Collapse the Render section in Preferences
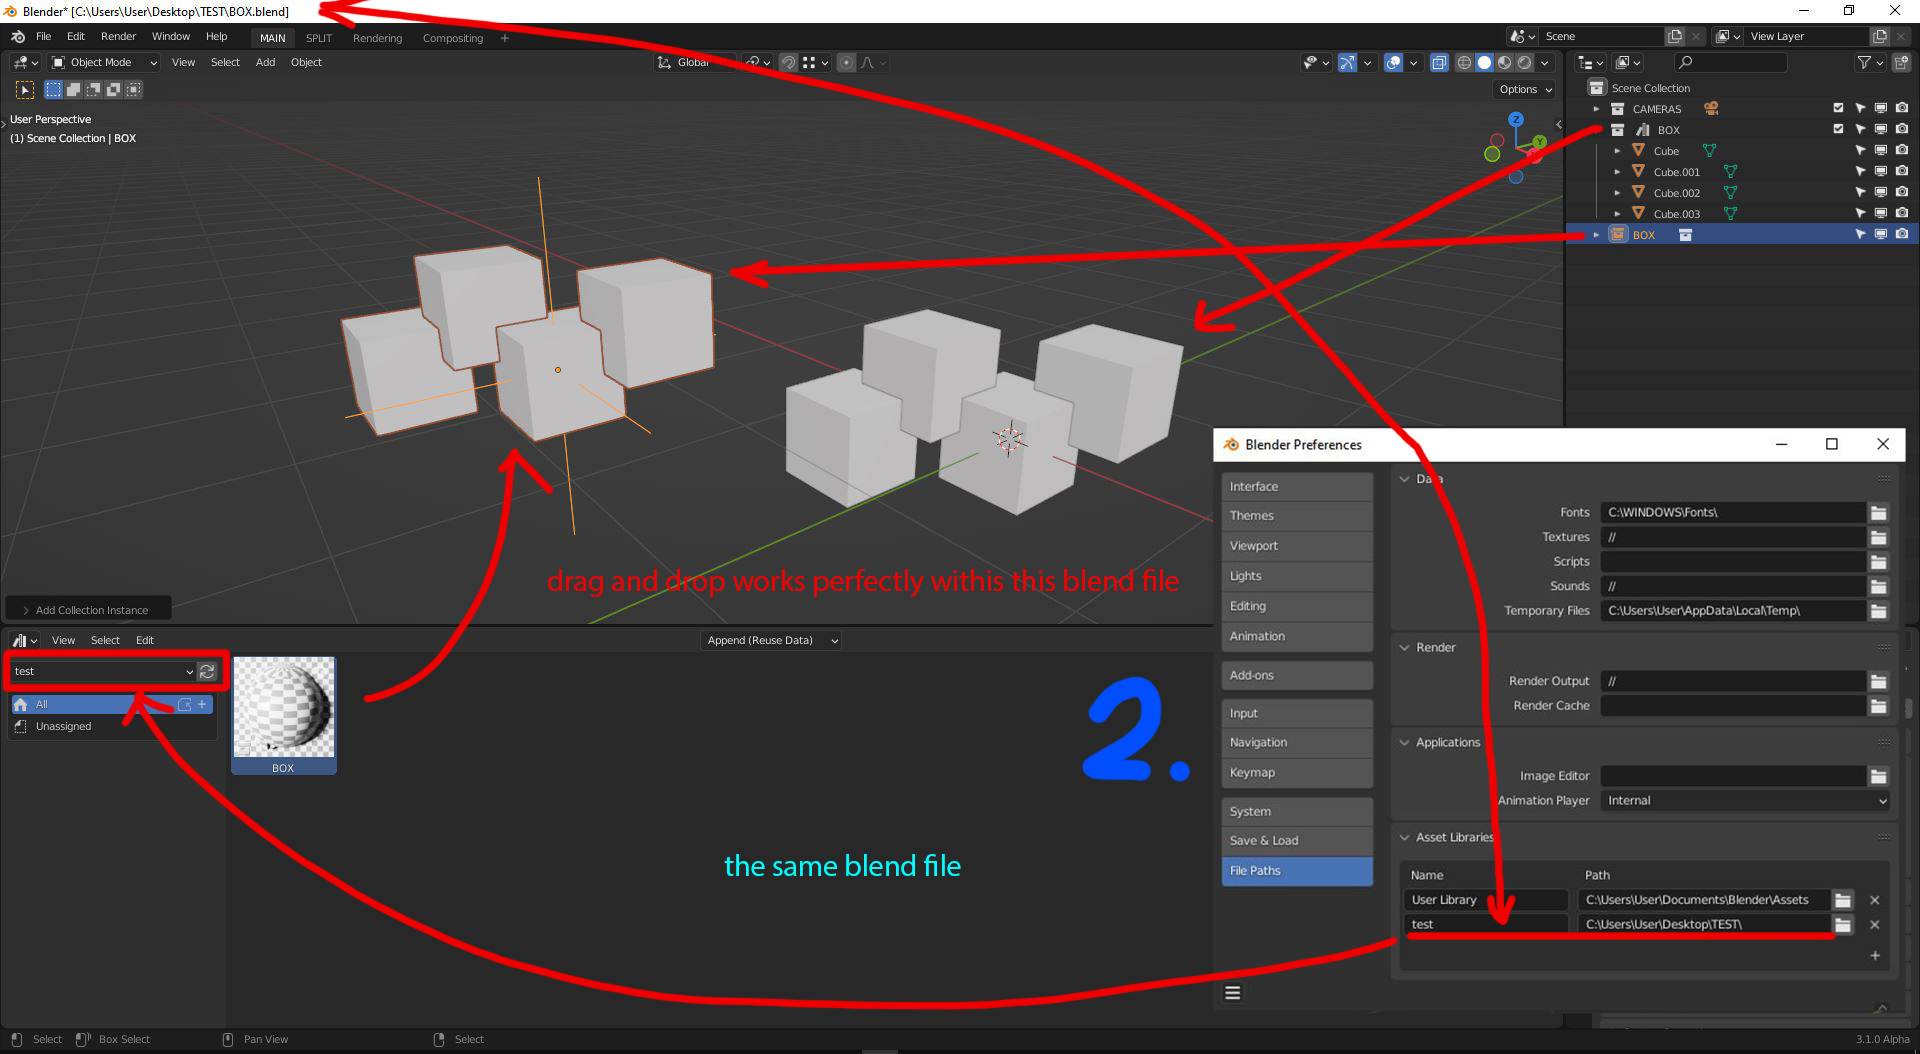1920x1054 pixels. (x=1405, y=648)
